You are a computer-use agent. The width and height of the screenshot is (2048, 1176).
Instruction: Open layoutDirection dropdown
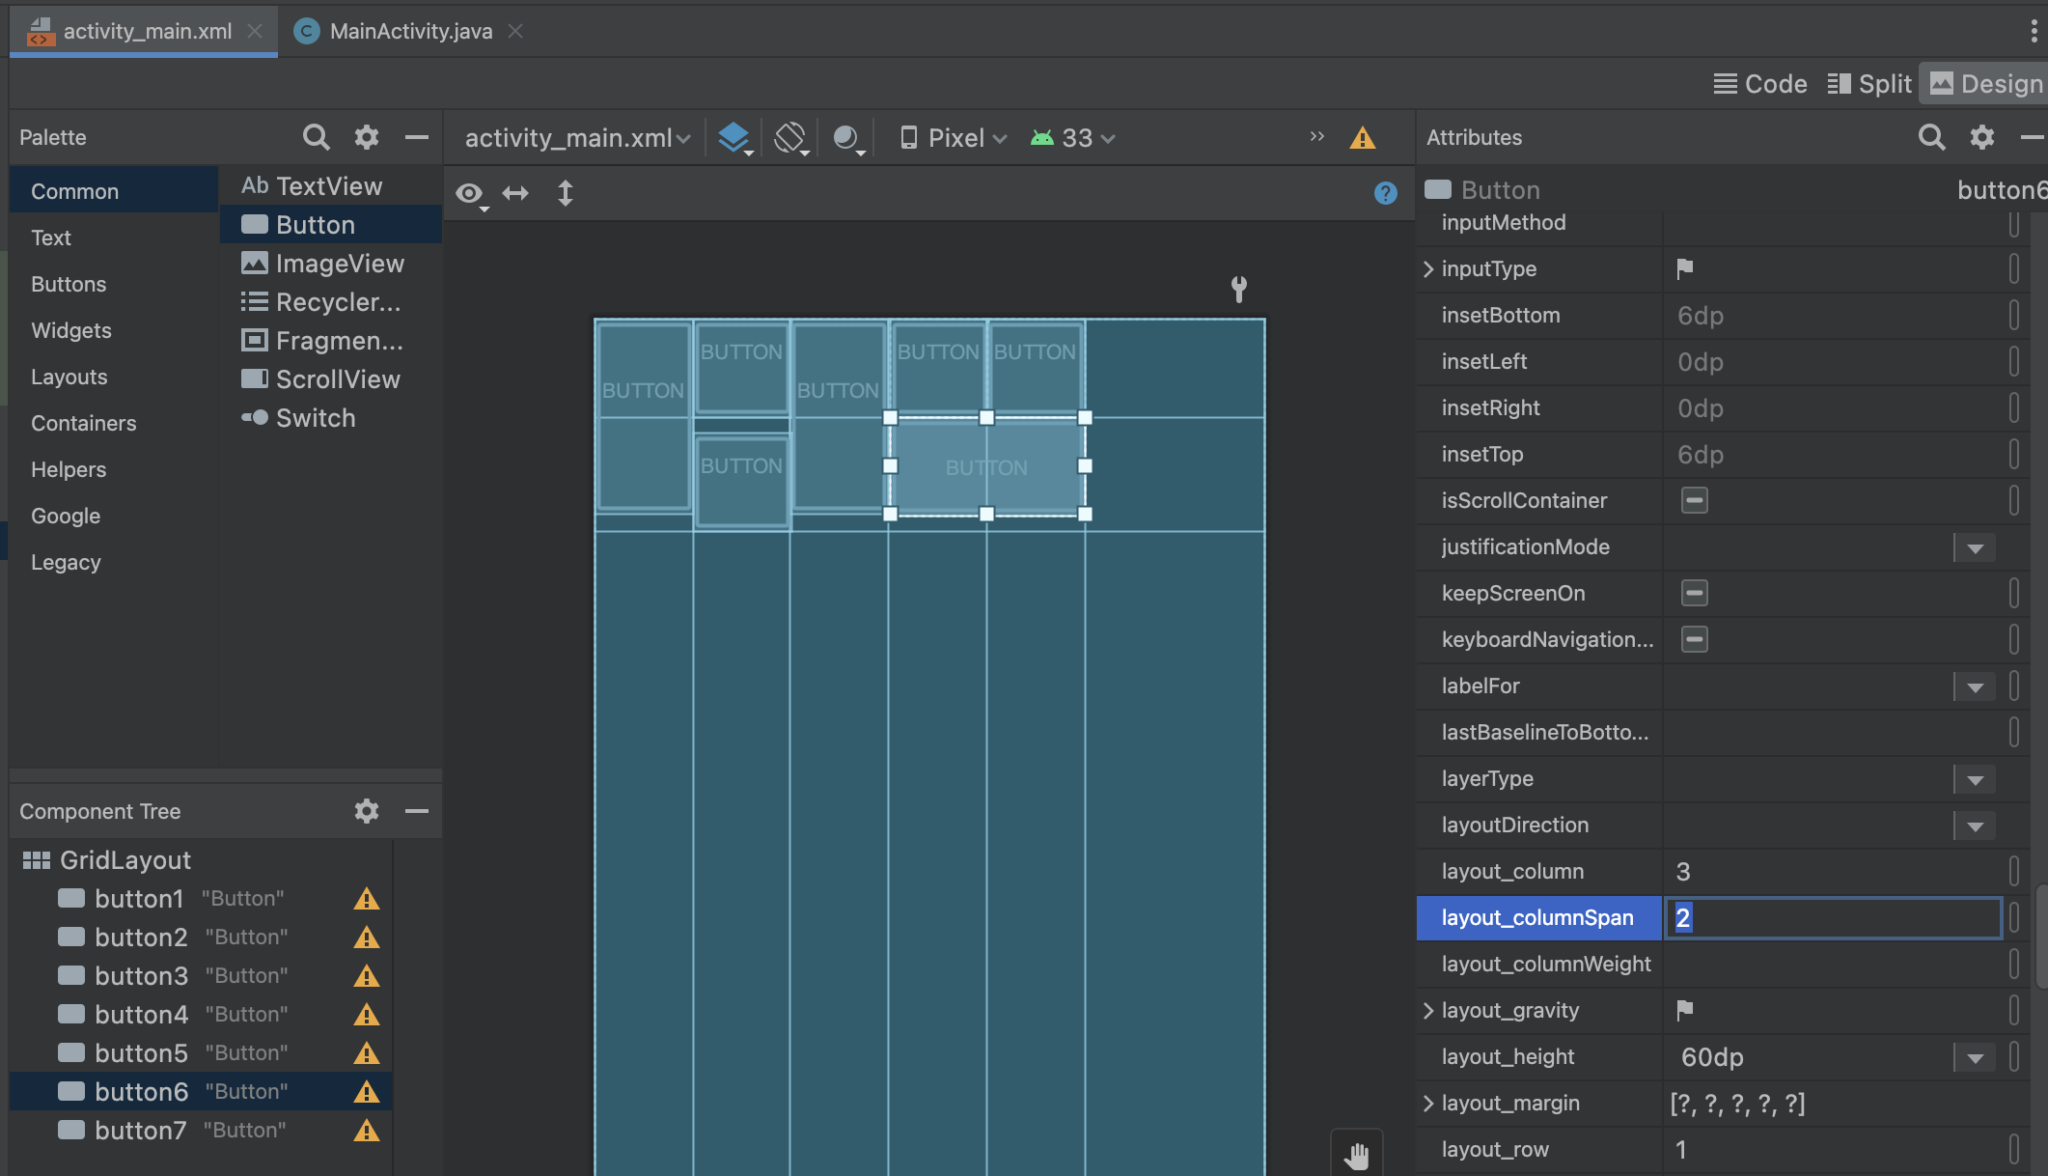coord(1975,826)
